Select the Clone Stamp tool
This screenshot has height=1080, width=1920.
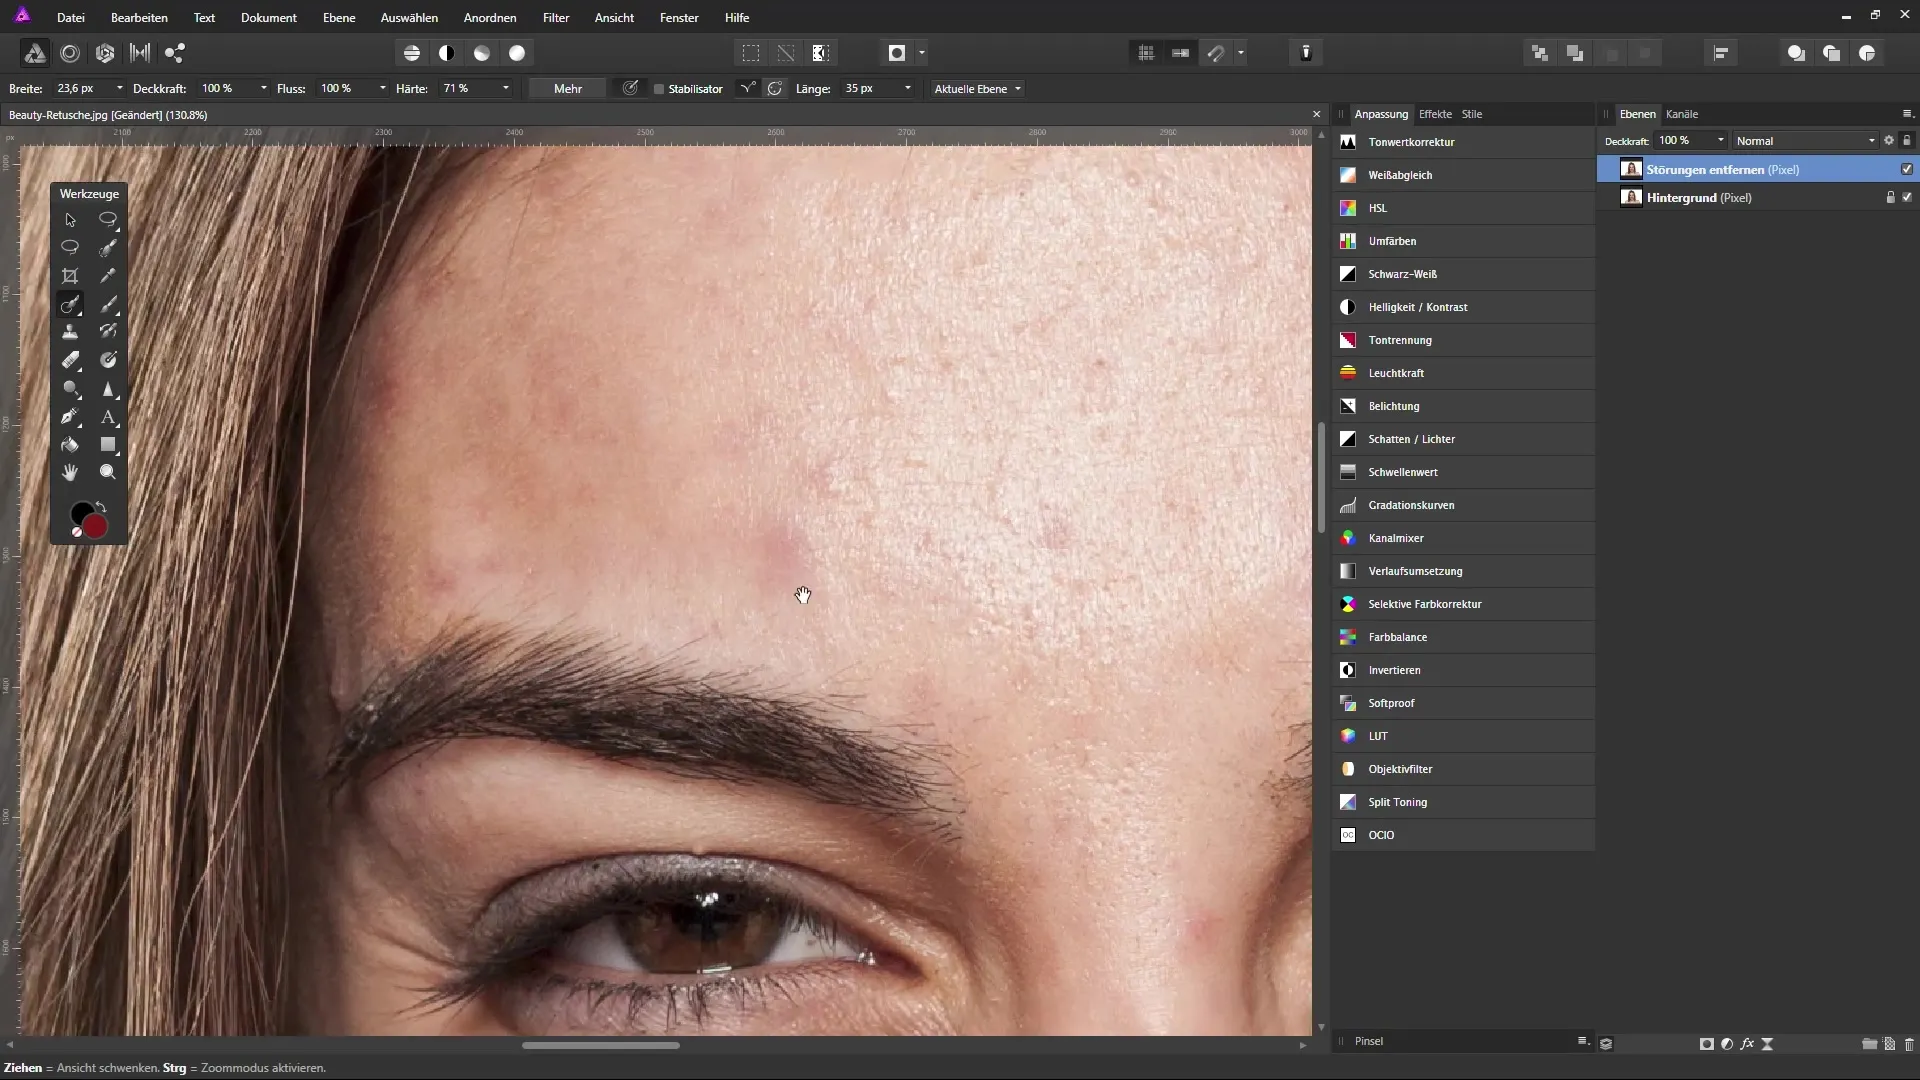point(70,332)
